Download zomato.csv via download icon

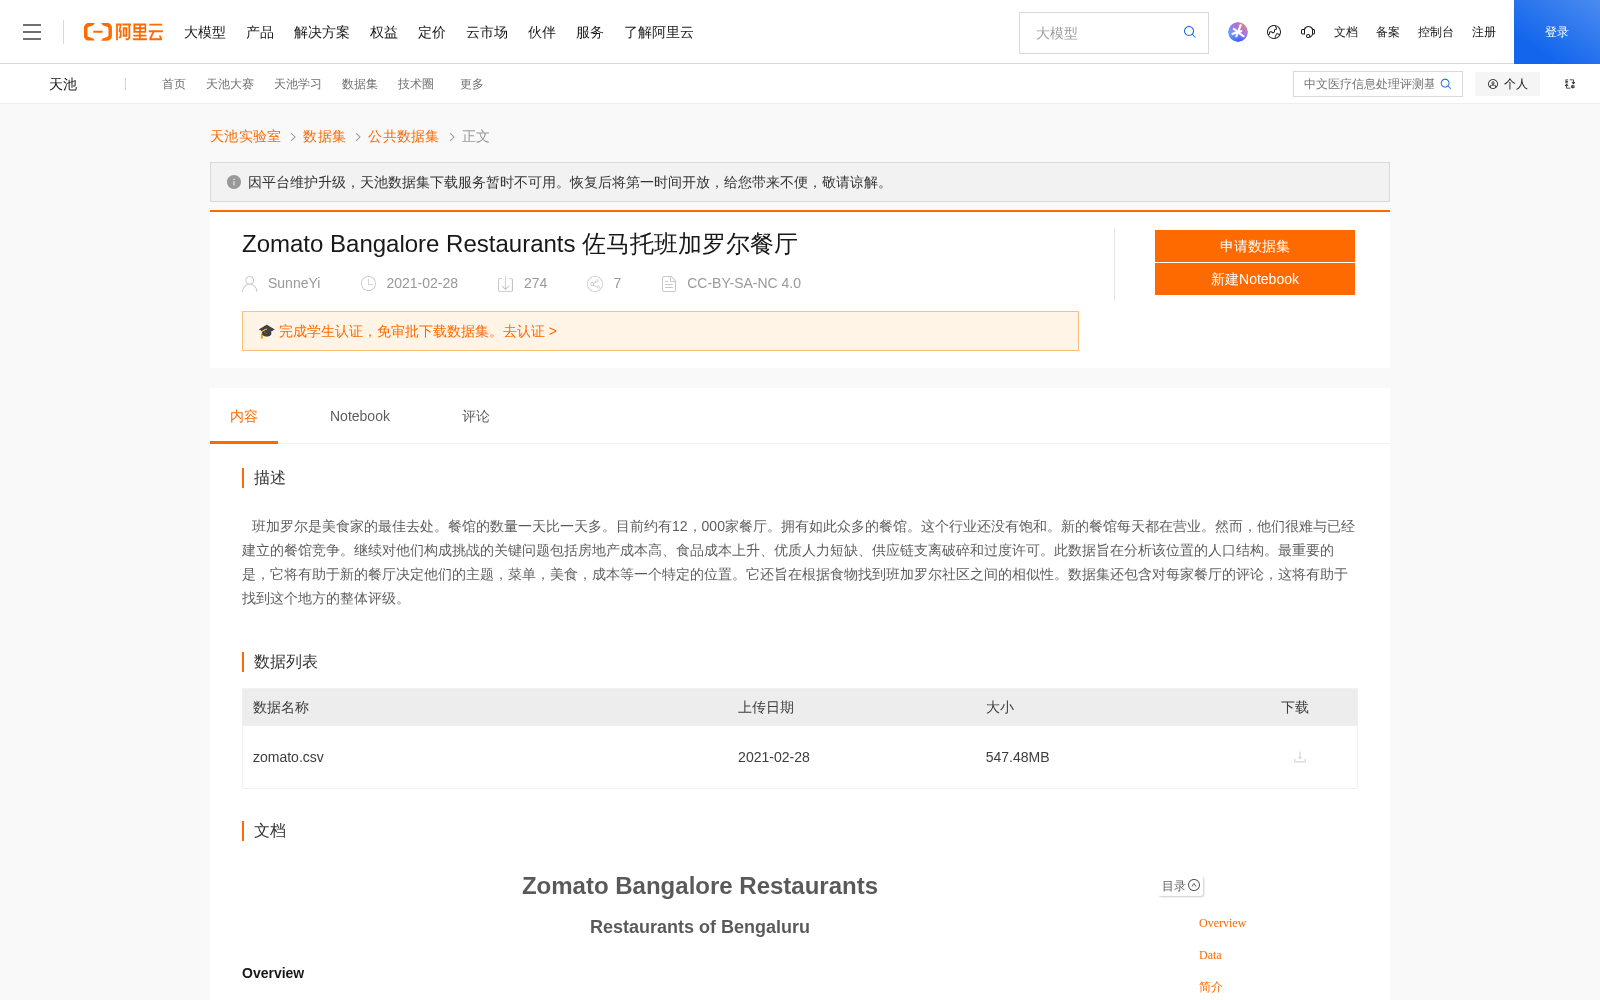coord(1300,757)
